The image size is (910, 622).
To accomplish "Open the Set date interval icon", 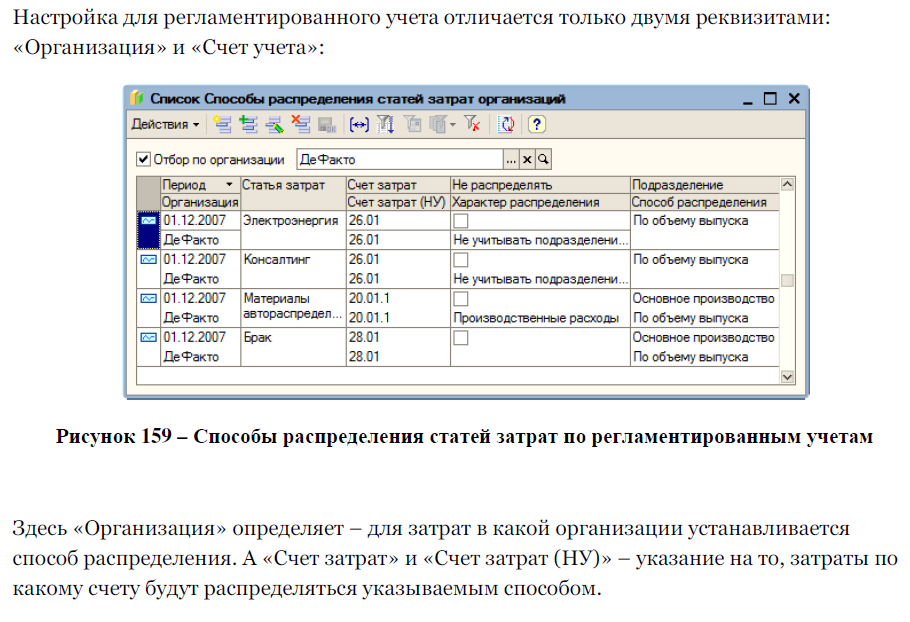I will pyautogui.click(x=359, y=124).
